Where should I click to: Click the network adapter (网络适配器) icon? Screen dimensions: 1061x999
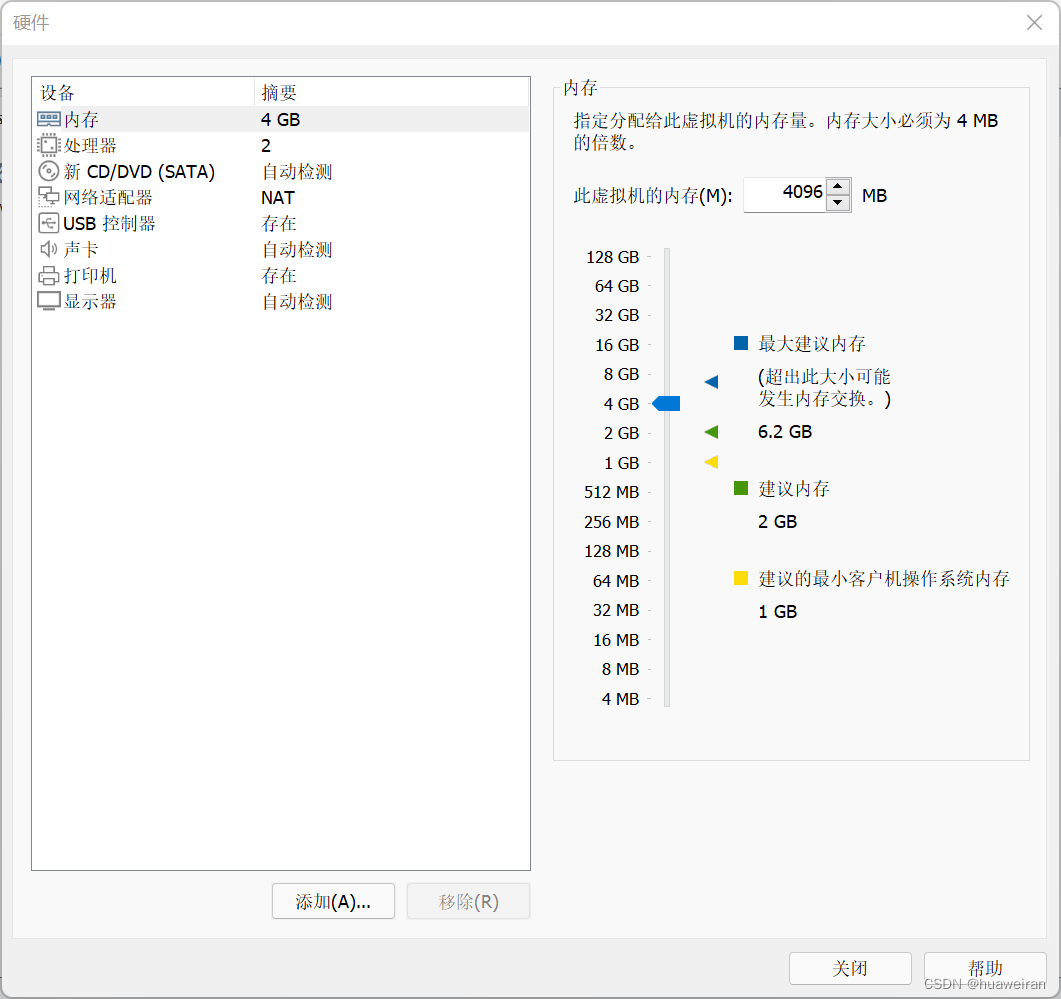pos(49,197)
